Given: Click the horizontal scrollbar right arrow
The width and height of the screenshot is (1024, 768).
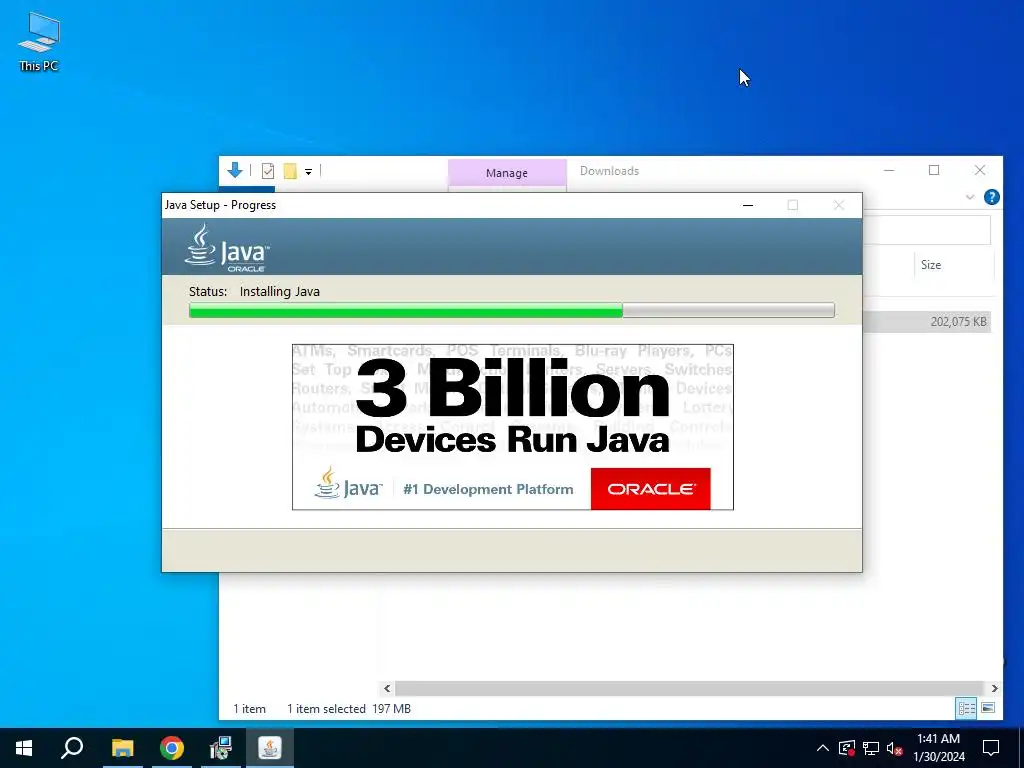Looking at the screenshot, I should pos(994,688).
